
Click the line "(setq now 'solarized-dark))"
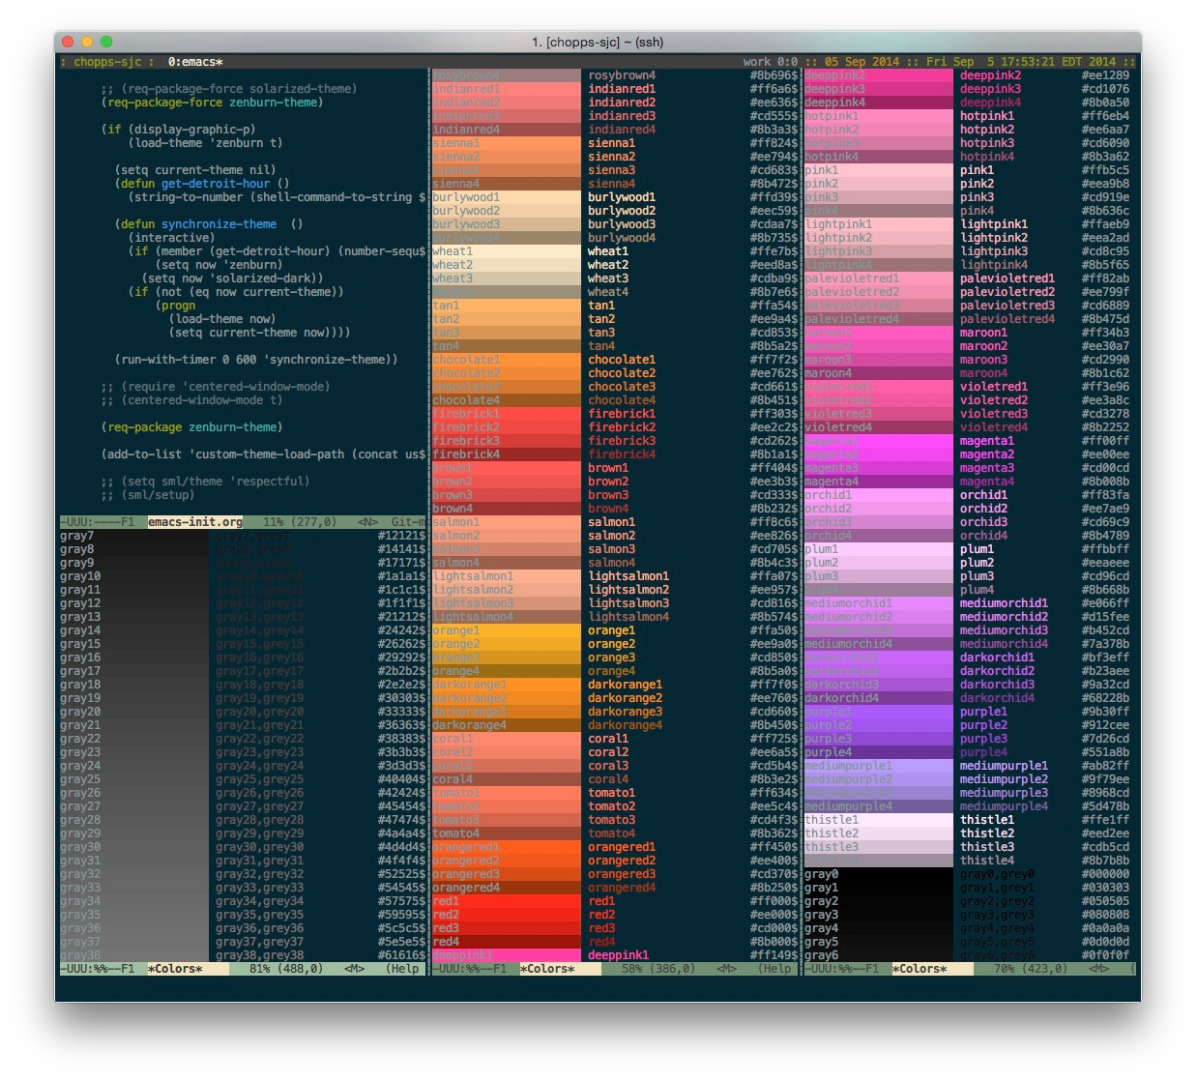pyautogui.click(x=233, y=278)
